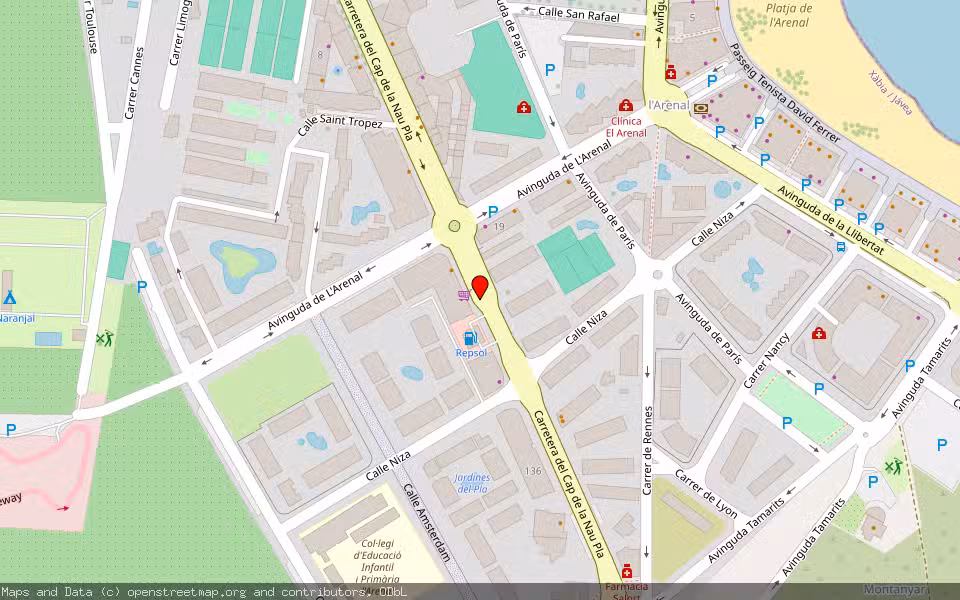
Task: Click the purple shopping cart icon
Action: (463, 296)
